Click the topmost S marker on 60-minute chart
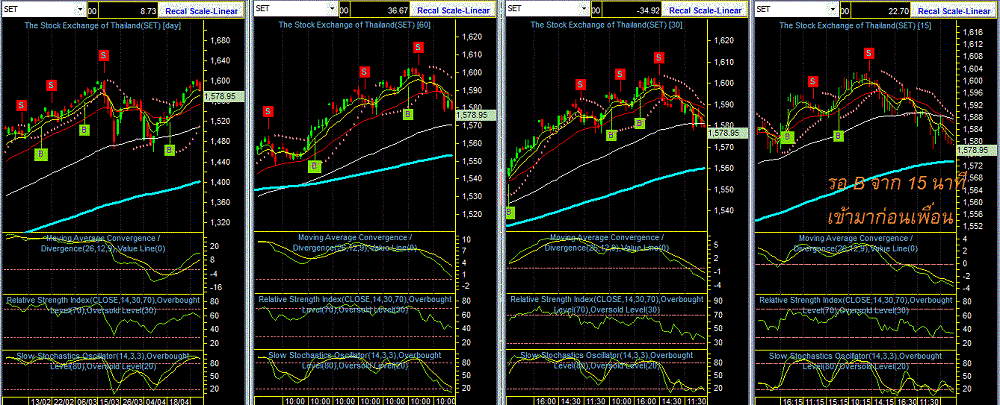 pyautogui.click(x=418, y=47)
